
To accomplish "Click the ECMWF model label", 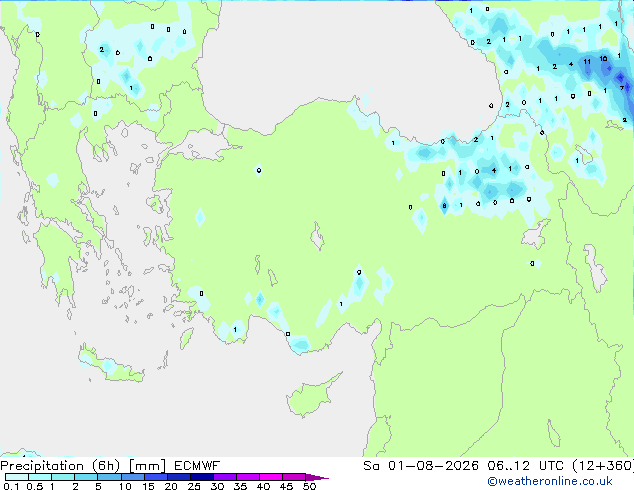I will coord(197,466).
